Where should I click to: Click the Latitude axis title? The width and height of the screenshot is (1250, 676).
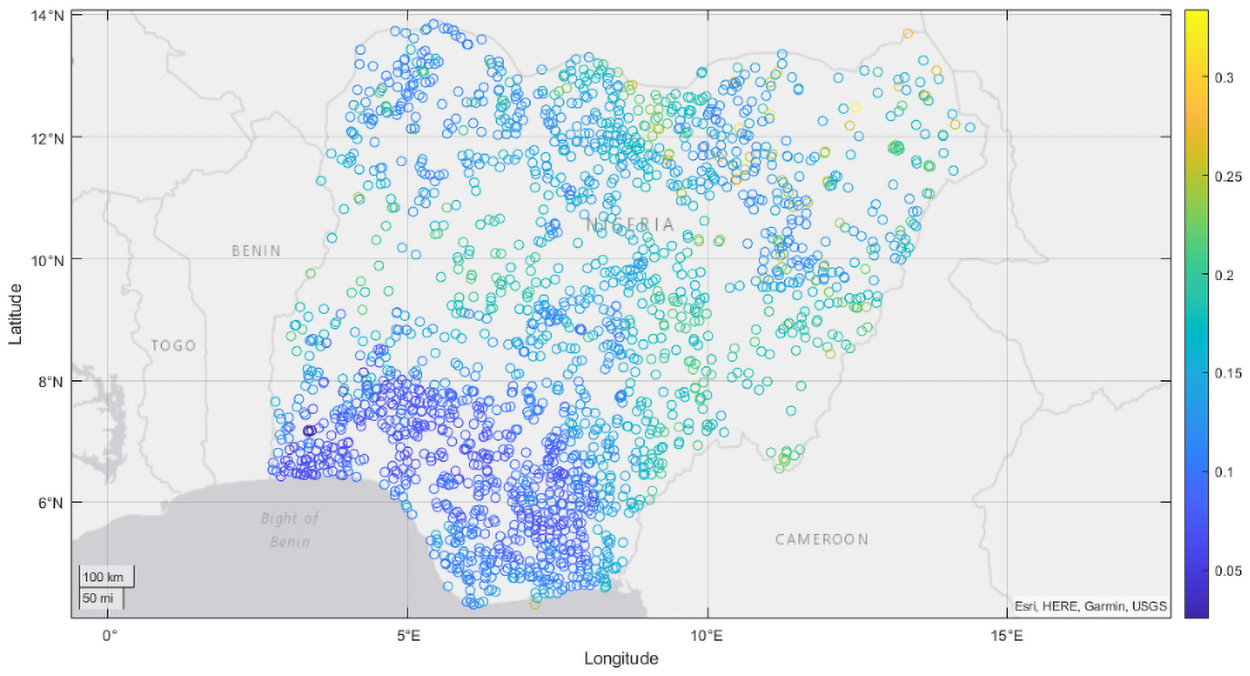point(16,313)
